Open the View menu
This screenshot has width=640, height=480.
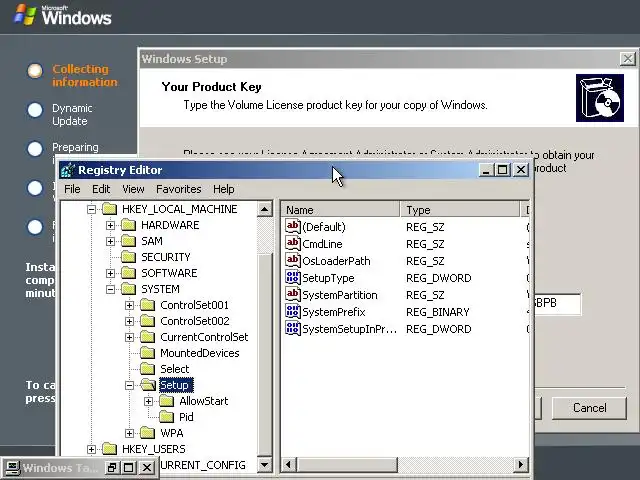[133, 189]
